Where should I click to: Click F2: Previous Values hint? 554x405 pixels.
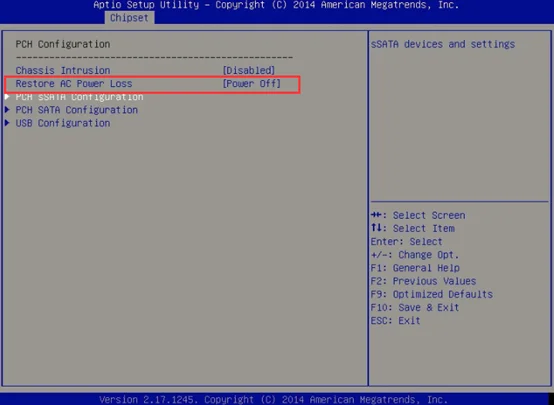click(423, 281)
